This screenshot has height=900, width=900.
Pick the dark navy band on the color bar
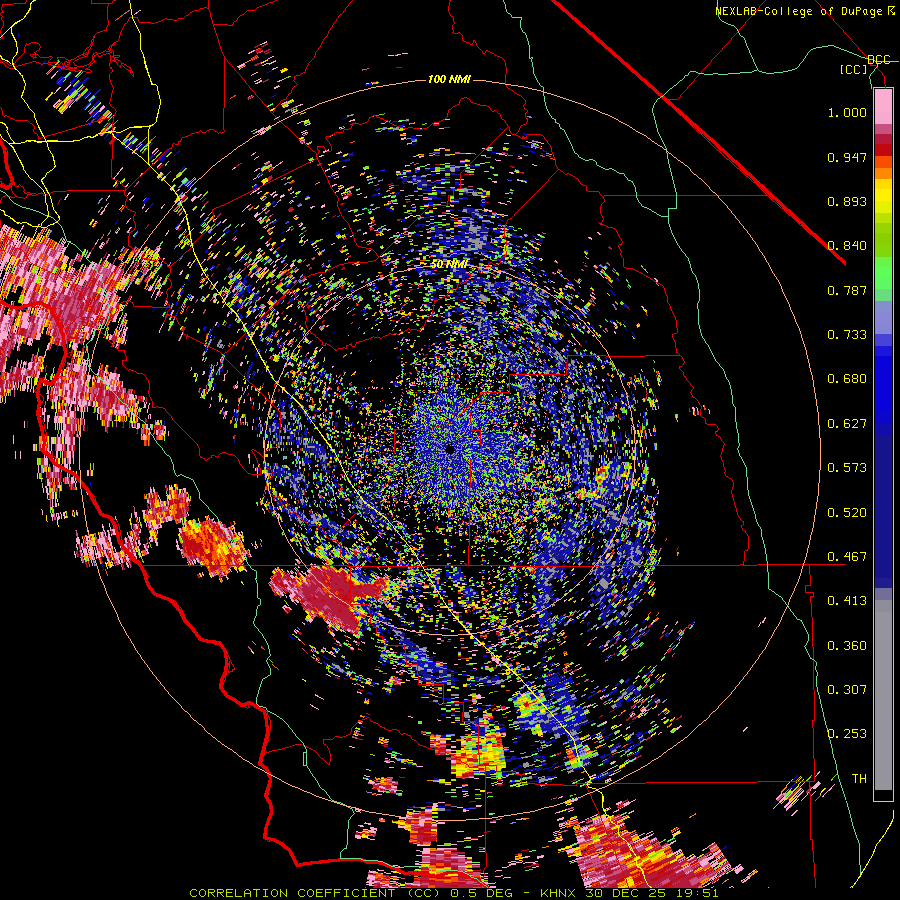(x=883, y=511)
